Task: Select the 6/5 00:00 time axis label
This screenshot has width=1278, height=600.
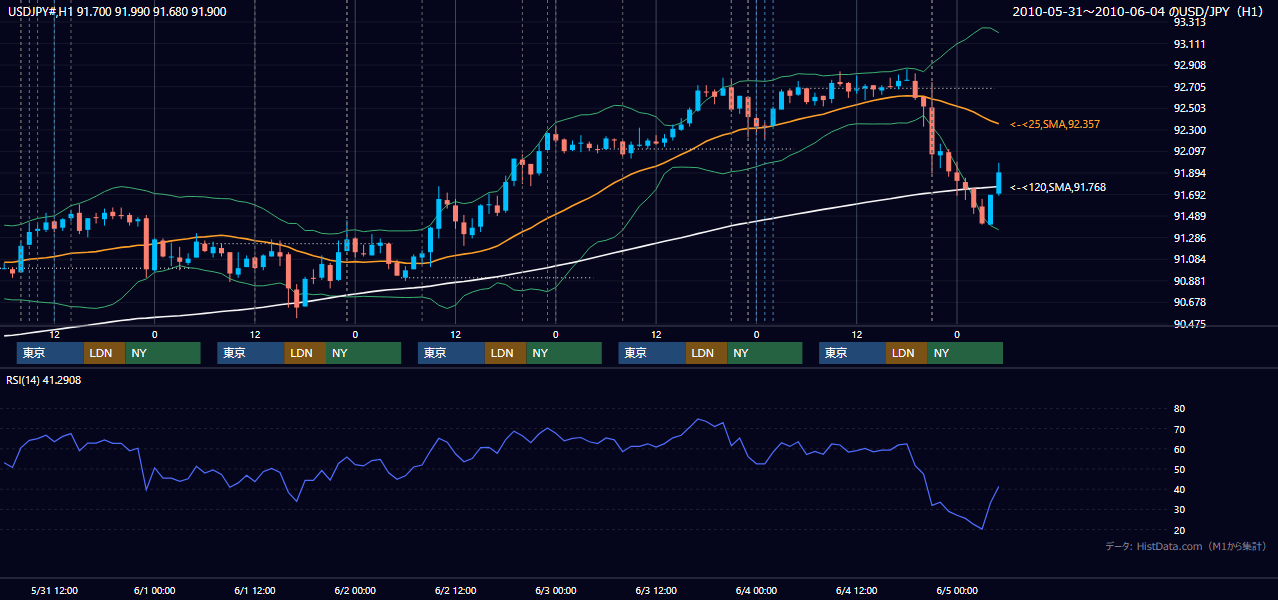Action: (x=957, y=590)
